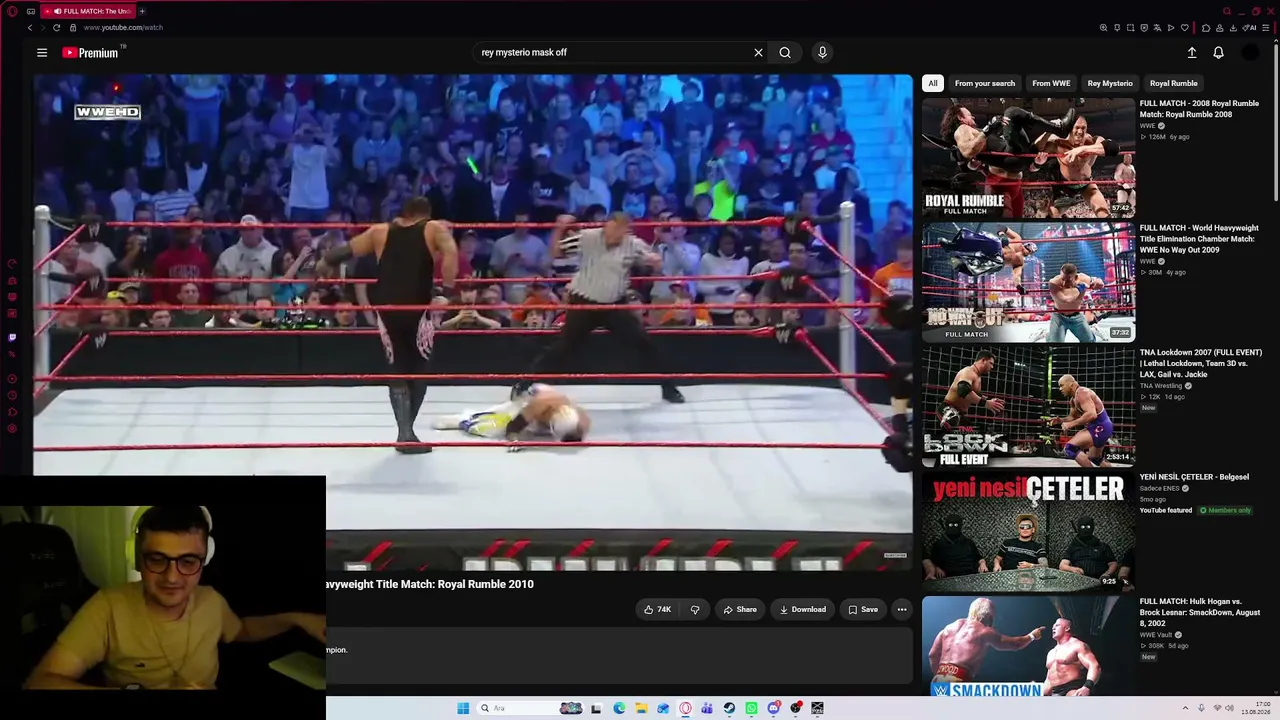Open the send/flow arrow icon

point(1171,28)
